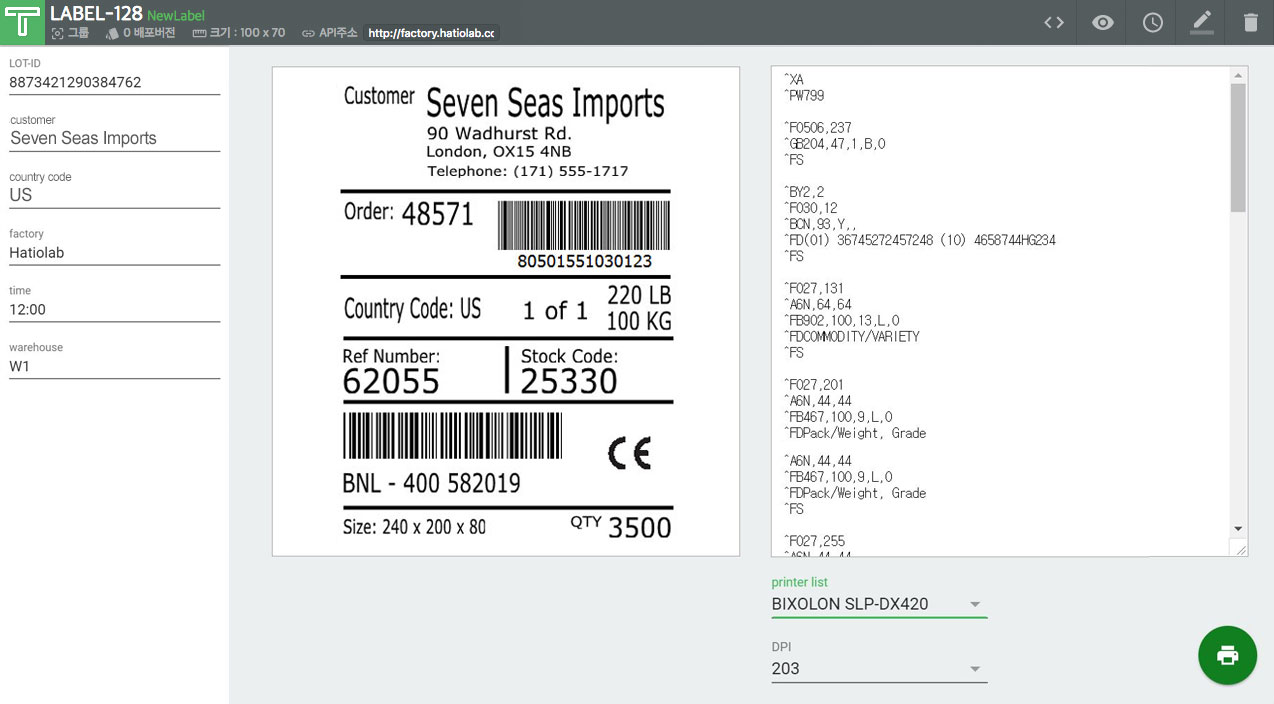This screenshot has width=1274, height=704.
Task: Open the code view brackets icon
Action: (x=1054, y=22)
